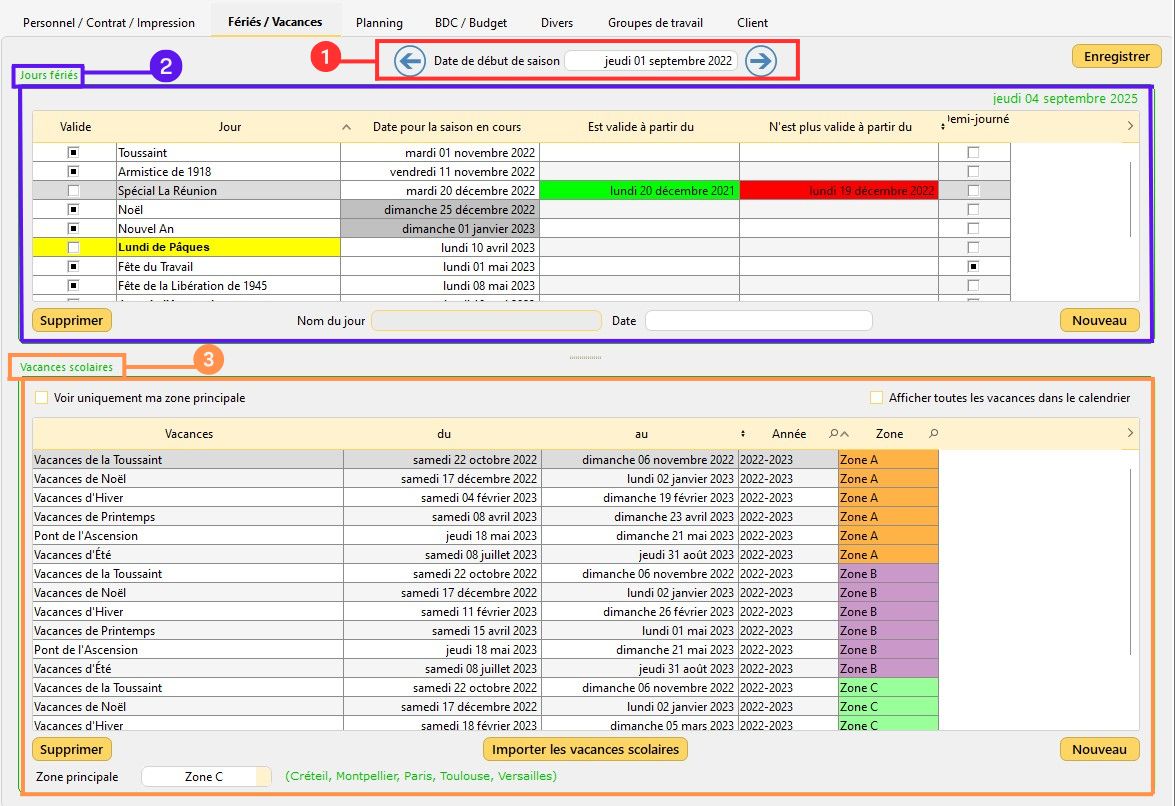Click the orange Zone A cell for Vacances de Noël
The height and width of the screenshot is (806, 1175).
point(888,479)
